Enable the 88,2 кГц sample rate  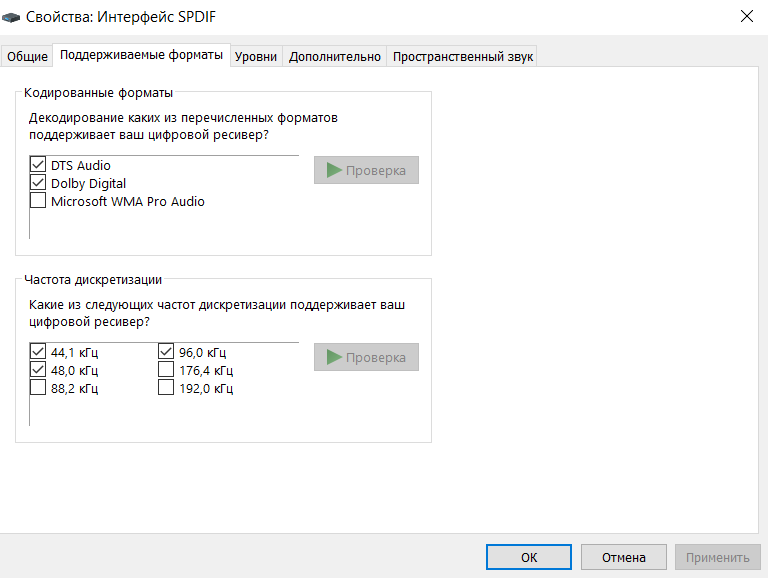38,388
